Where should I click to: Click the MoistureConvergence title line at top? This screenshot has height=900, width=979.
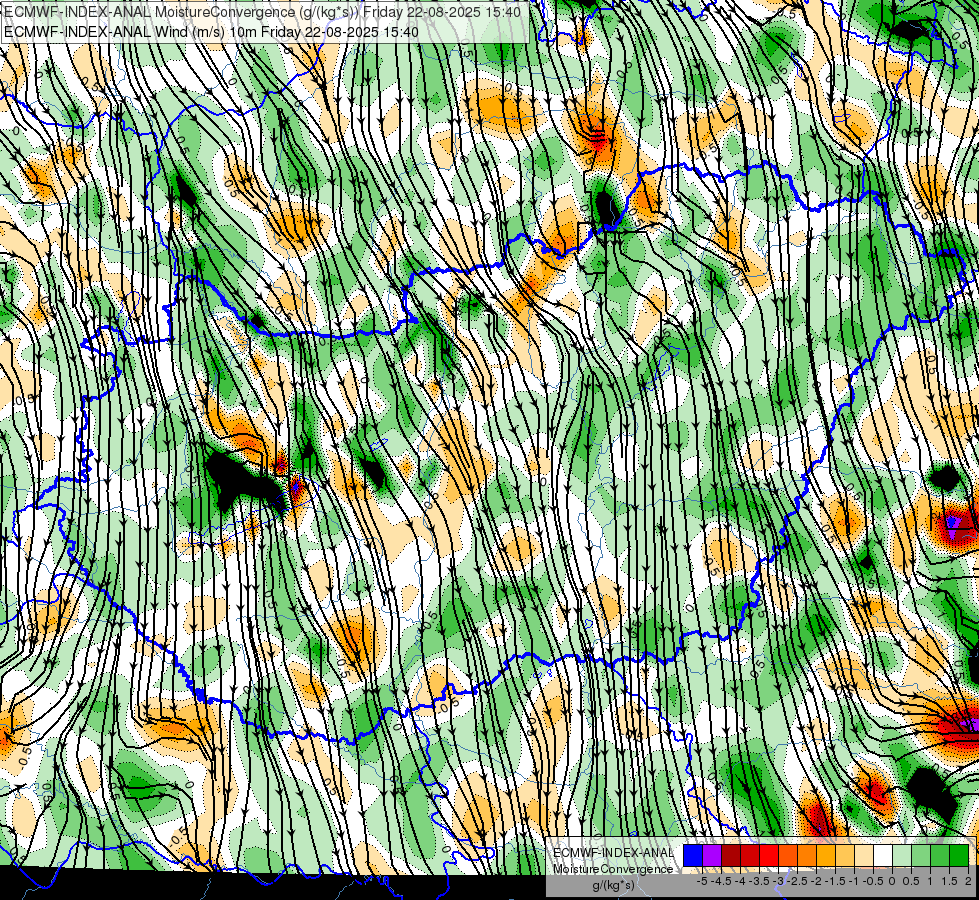pos(262,12)
